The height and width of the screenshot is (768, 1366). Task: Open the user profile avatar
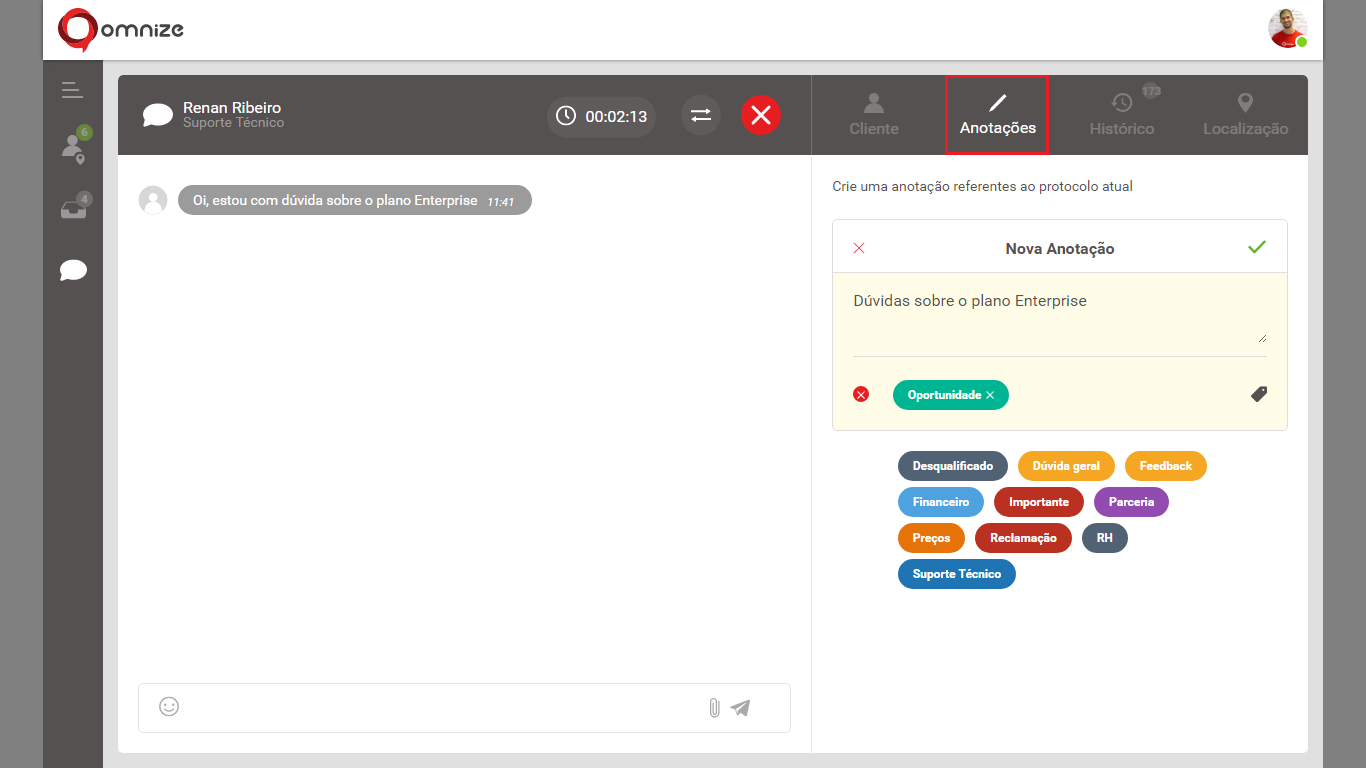pos(1288,29)
